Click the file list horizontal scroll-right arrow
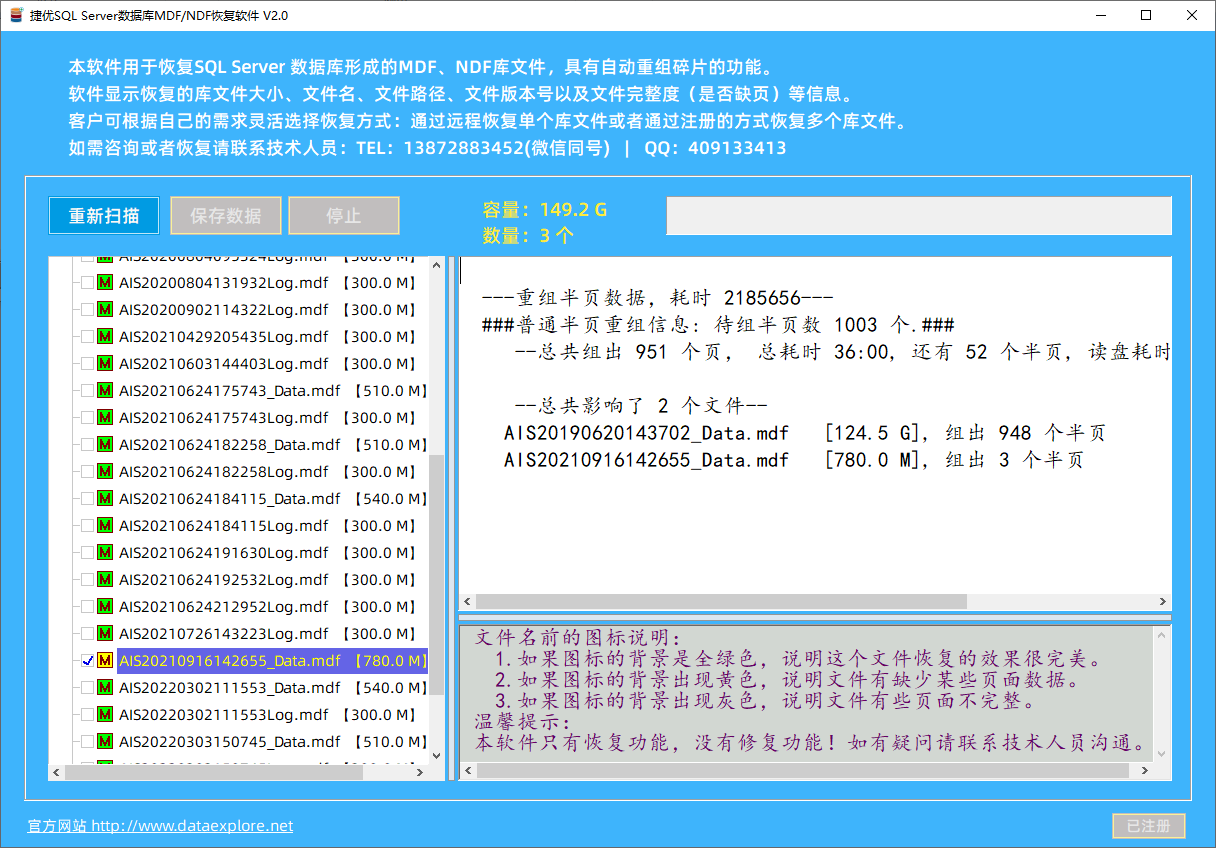 (420, 772)
